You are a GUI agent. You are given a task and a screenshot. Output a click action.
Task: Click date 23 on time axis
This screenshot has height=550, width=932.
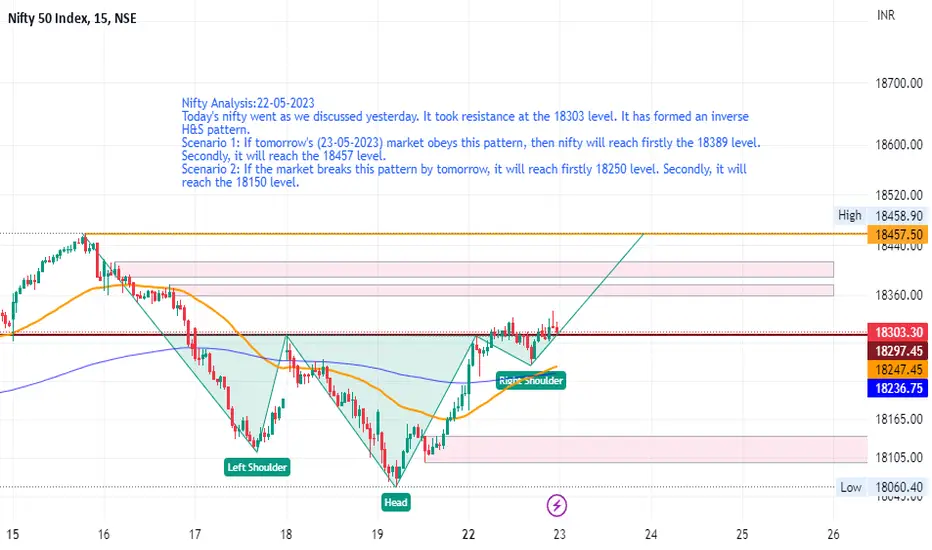point(560,534)
